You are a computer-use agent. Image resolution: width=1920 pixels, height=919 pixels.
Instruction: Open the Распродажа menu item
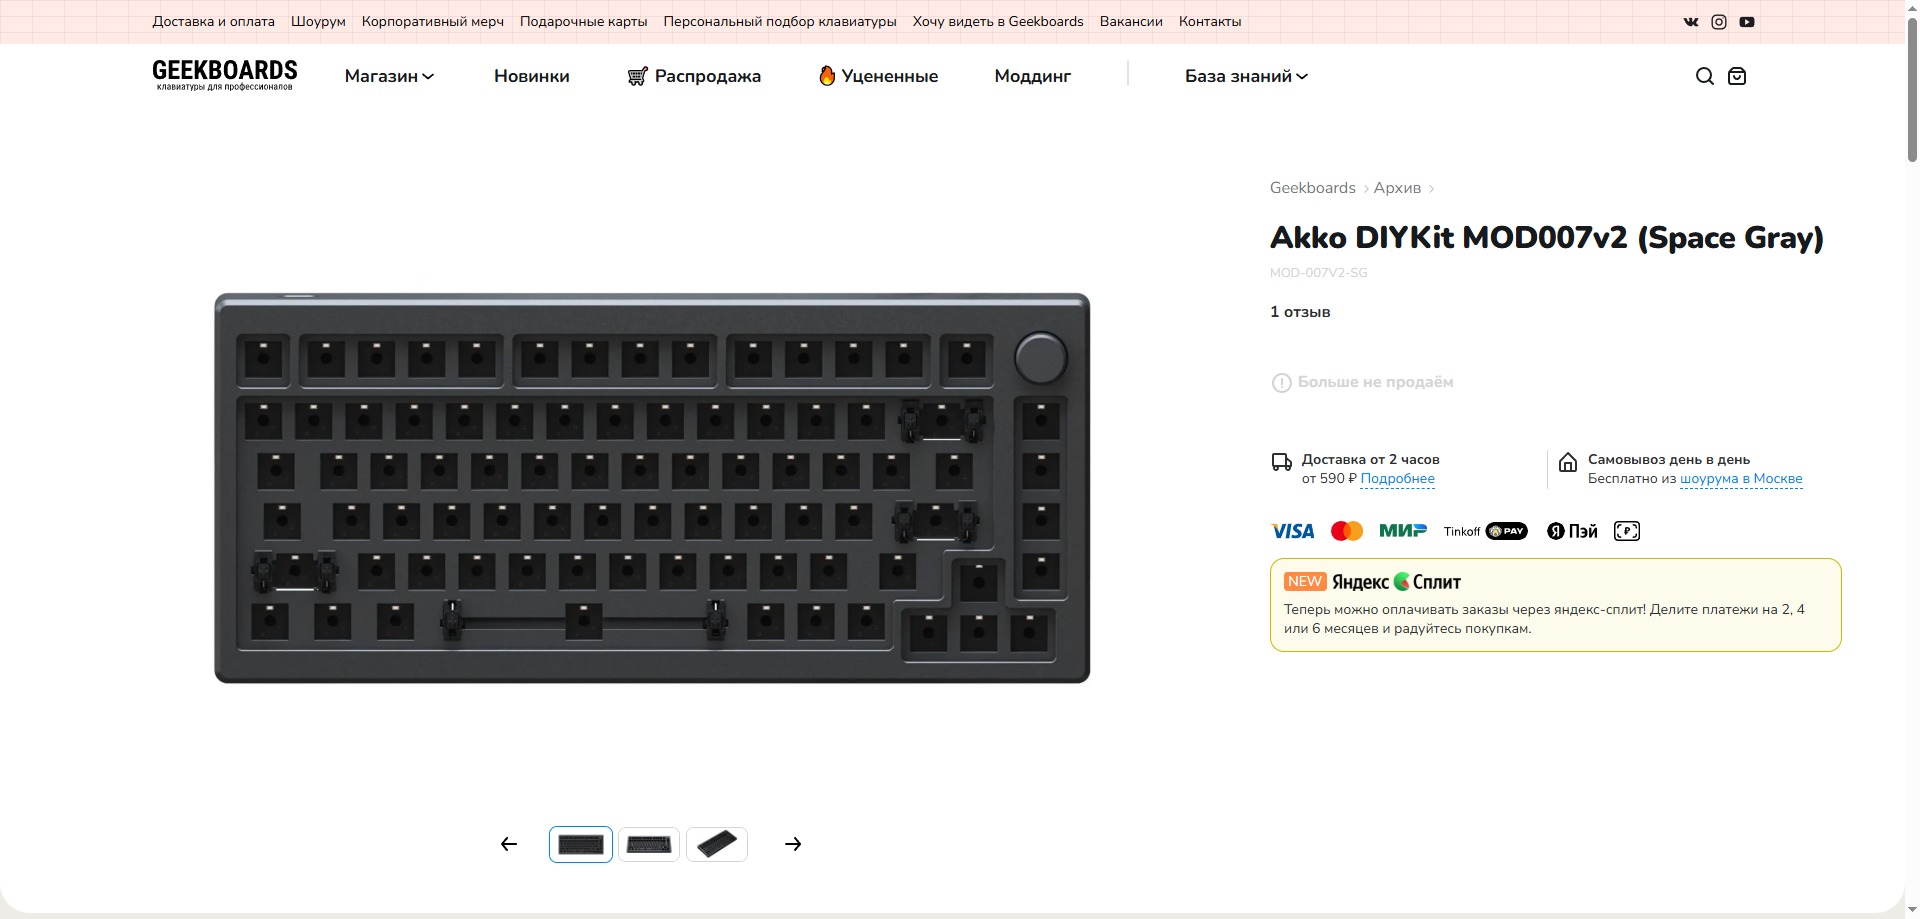click(694, 76)
